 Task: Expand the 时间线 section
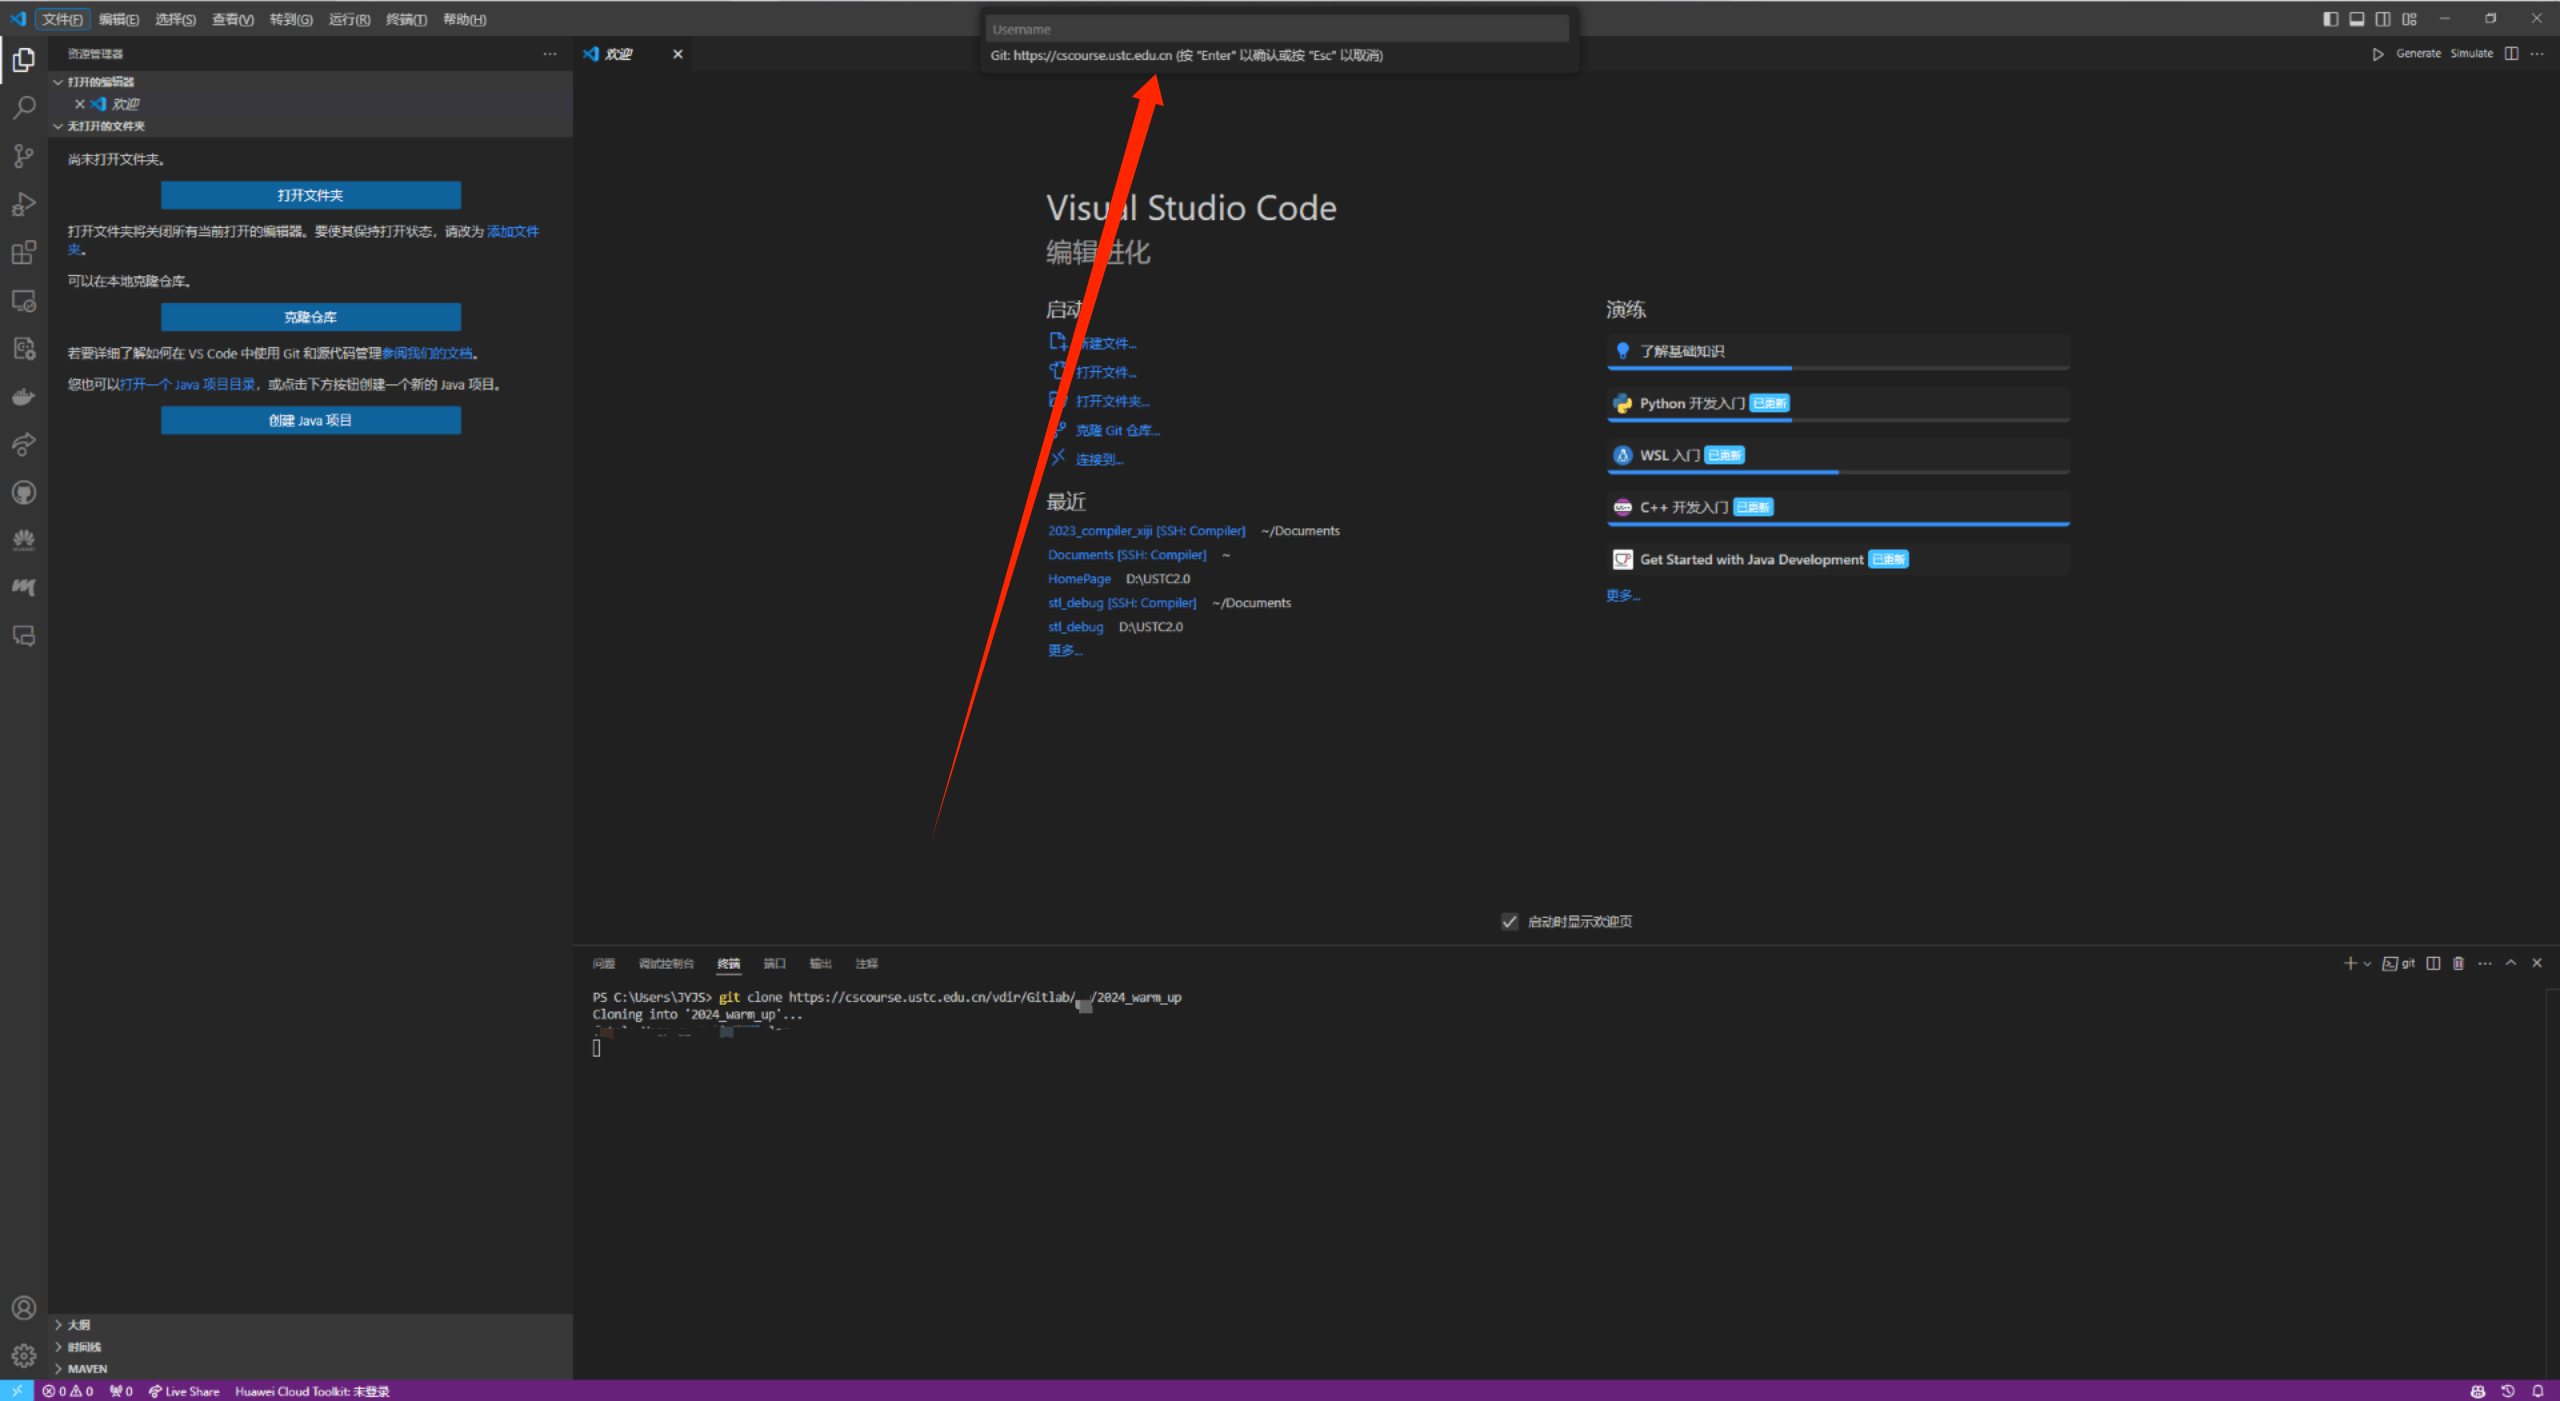(x=310, y=1347)
